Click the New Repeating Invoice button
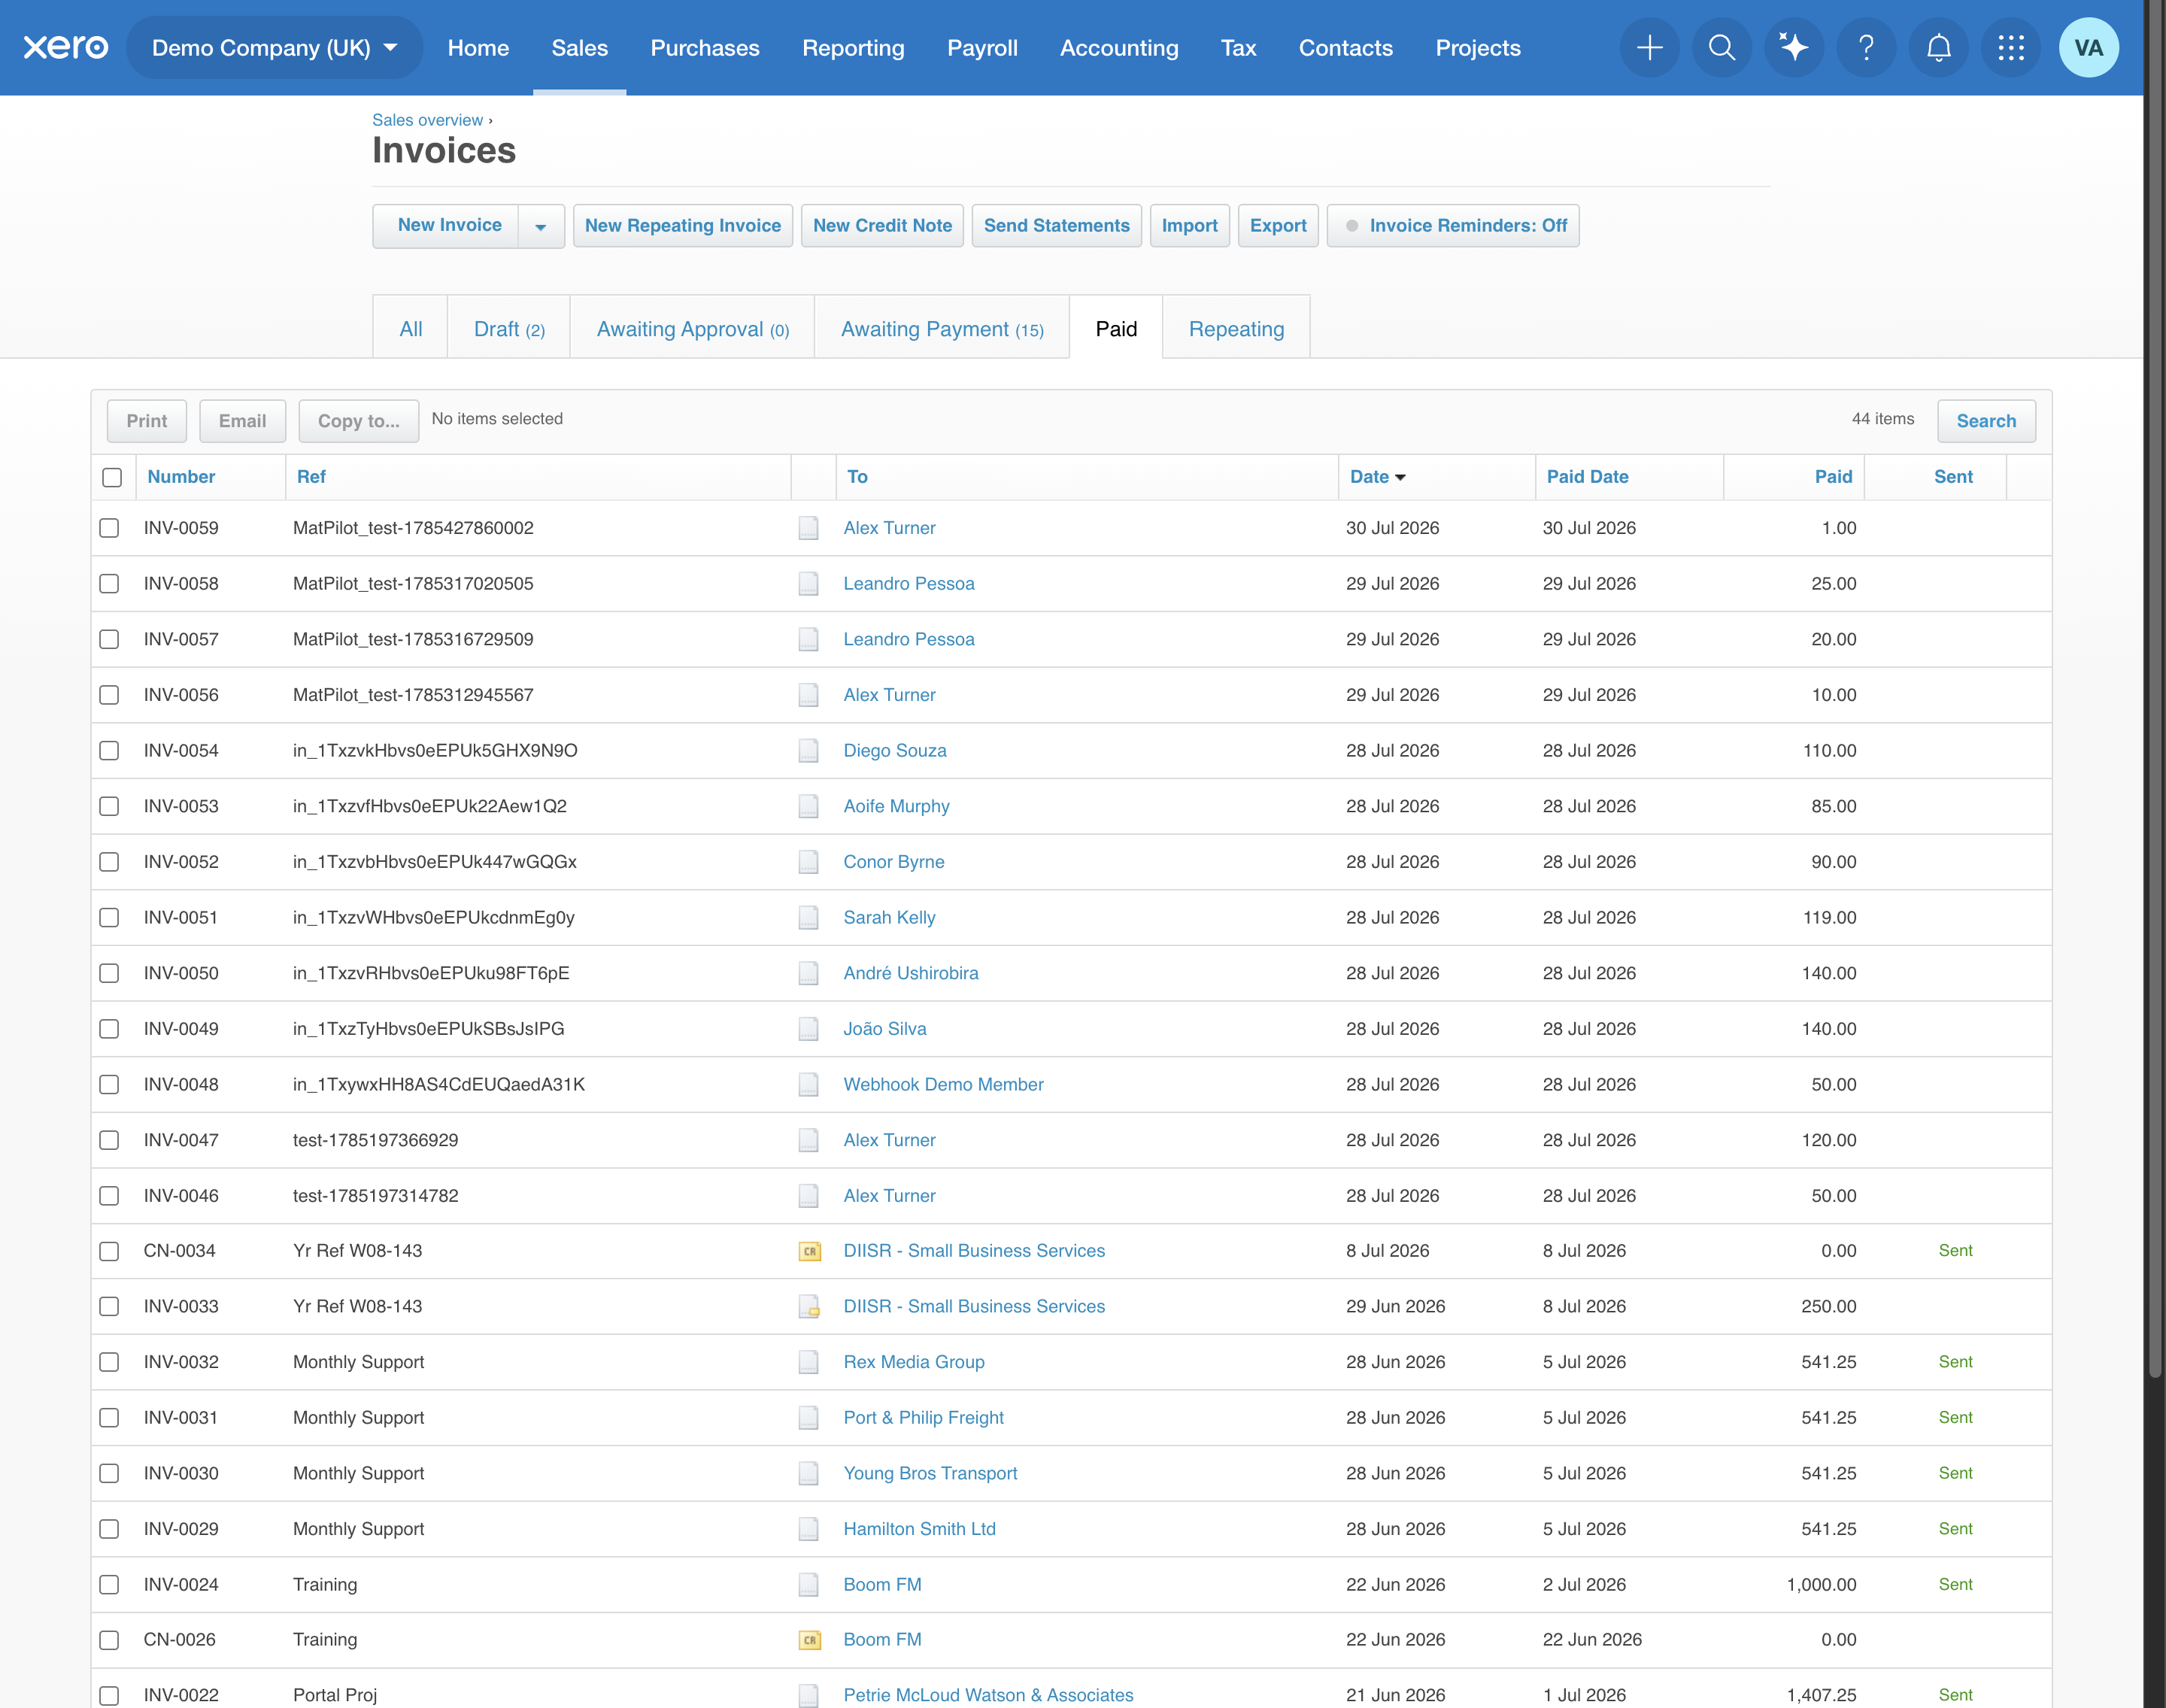Viewport: 2166px width, 1708px height. tap(683, 225)
